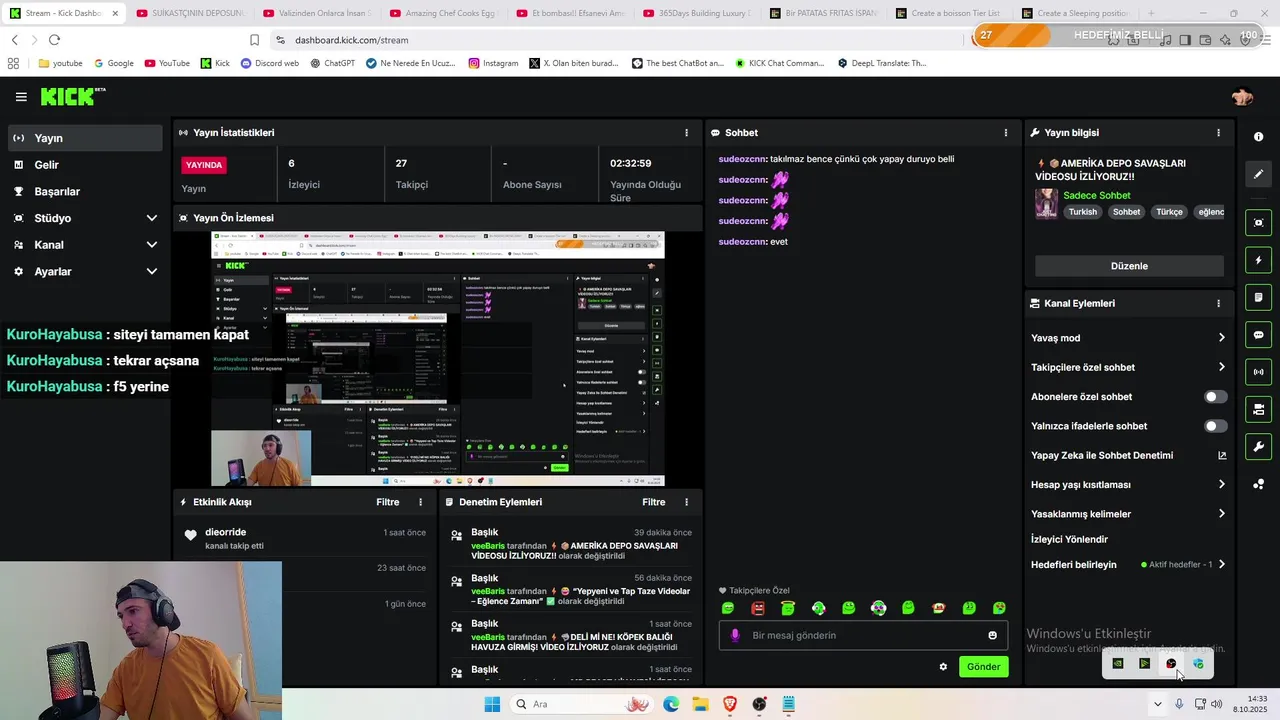
Task: Click Filtre in Etkinlik Akışı
Action: (x=388, y=502)
